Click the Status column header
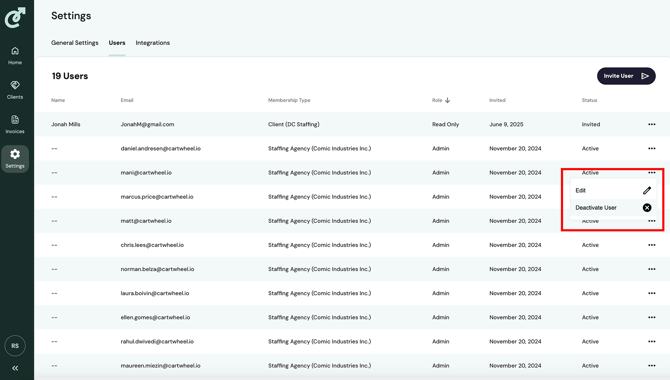This screenshot has height=380, width=670. [x=589, y=100]
